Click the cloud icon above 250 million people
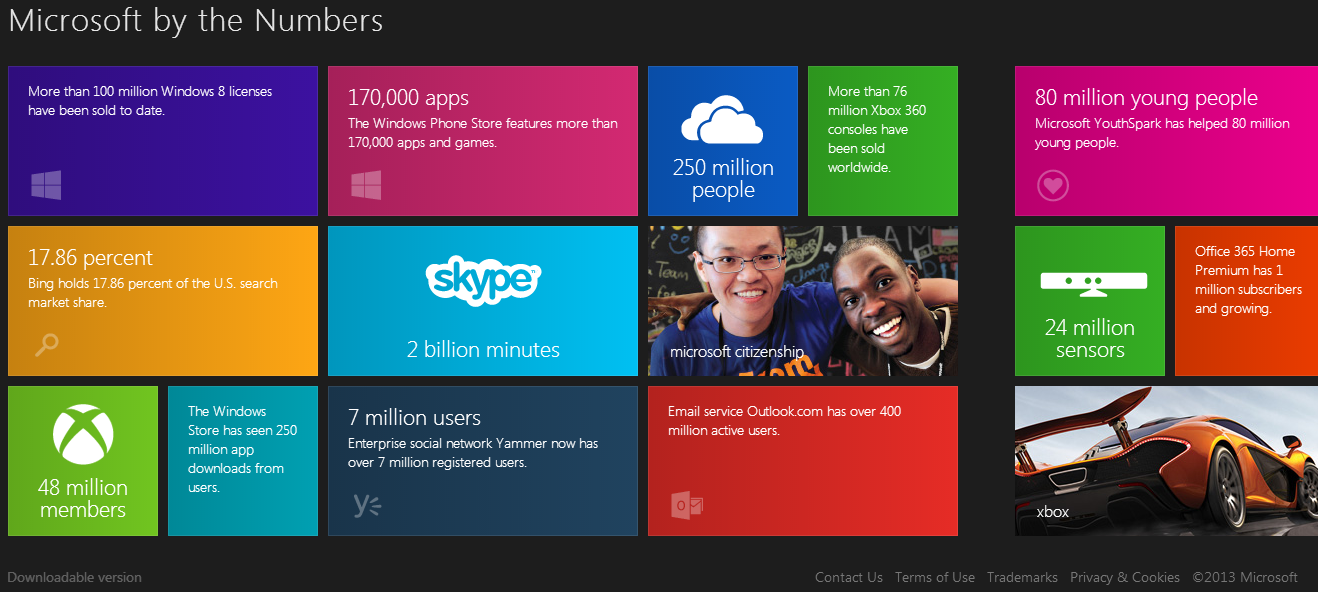Image resolution: width=1318 pixels, height=592 pixels. pyautogui.click(x=722, y=121)
